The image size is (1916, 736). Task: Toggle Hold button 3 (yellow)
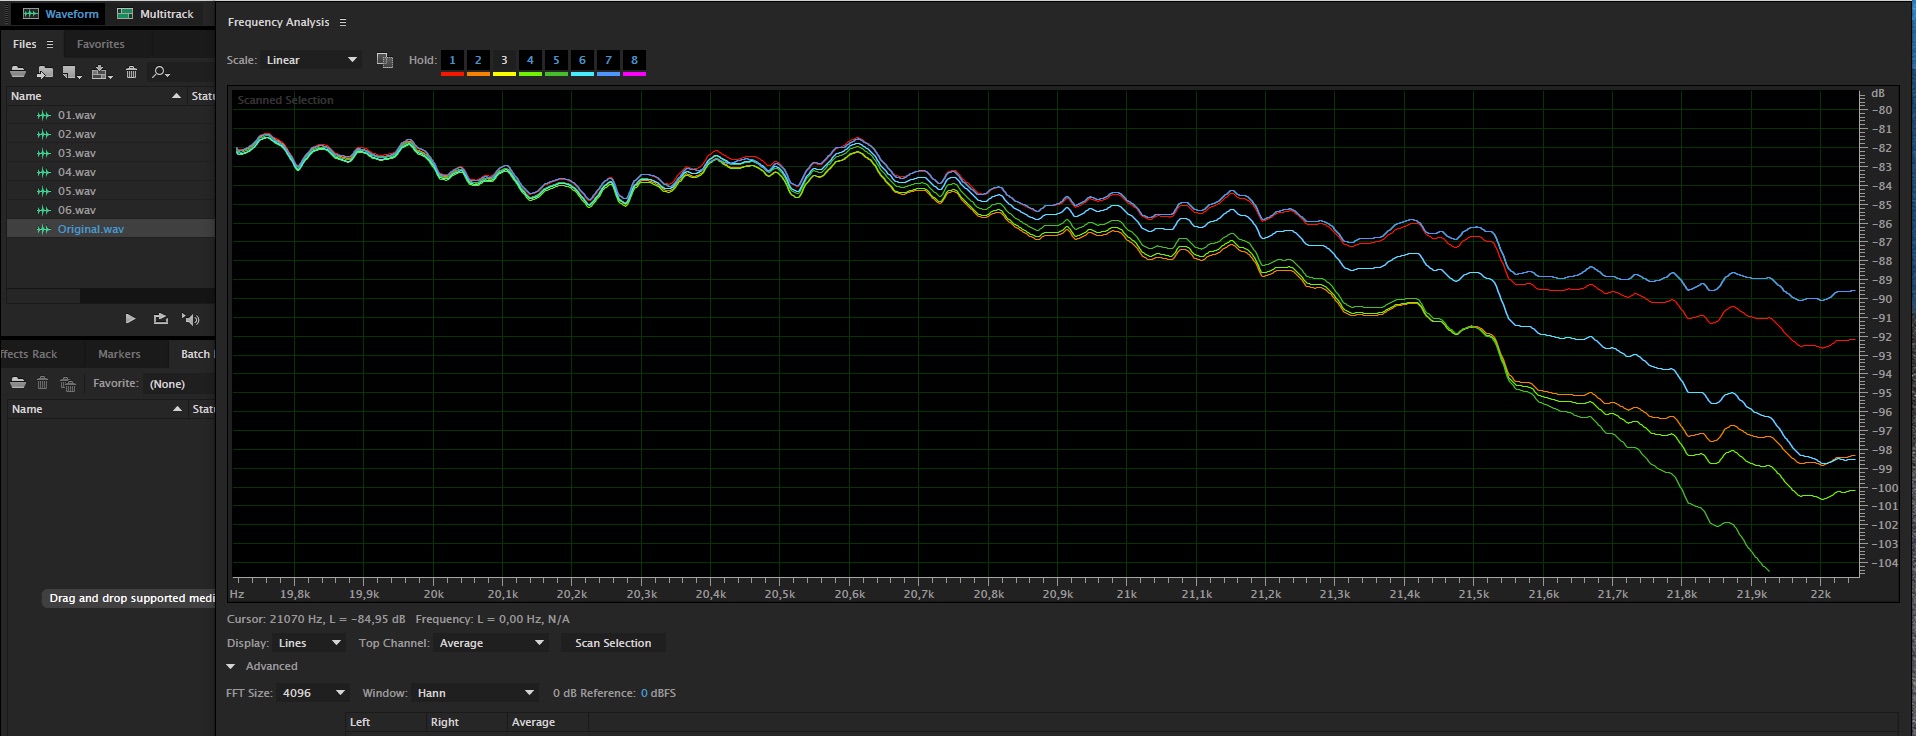pos(504,61)
